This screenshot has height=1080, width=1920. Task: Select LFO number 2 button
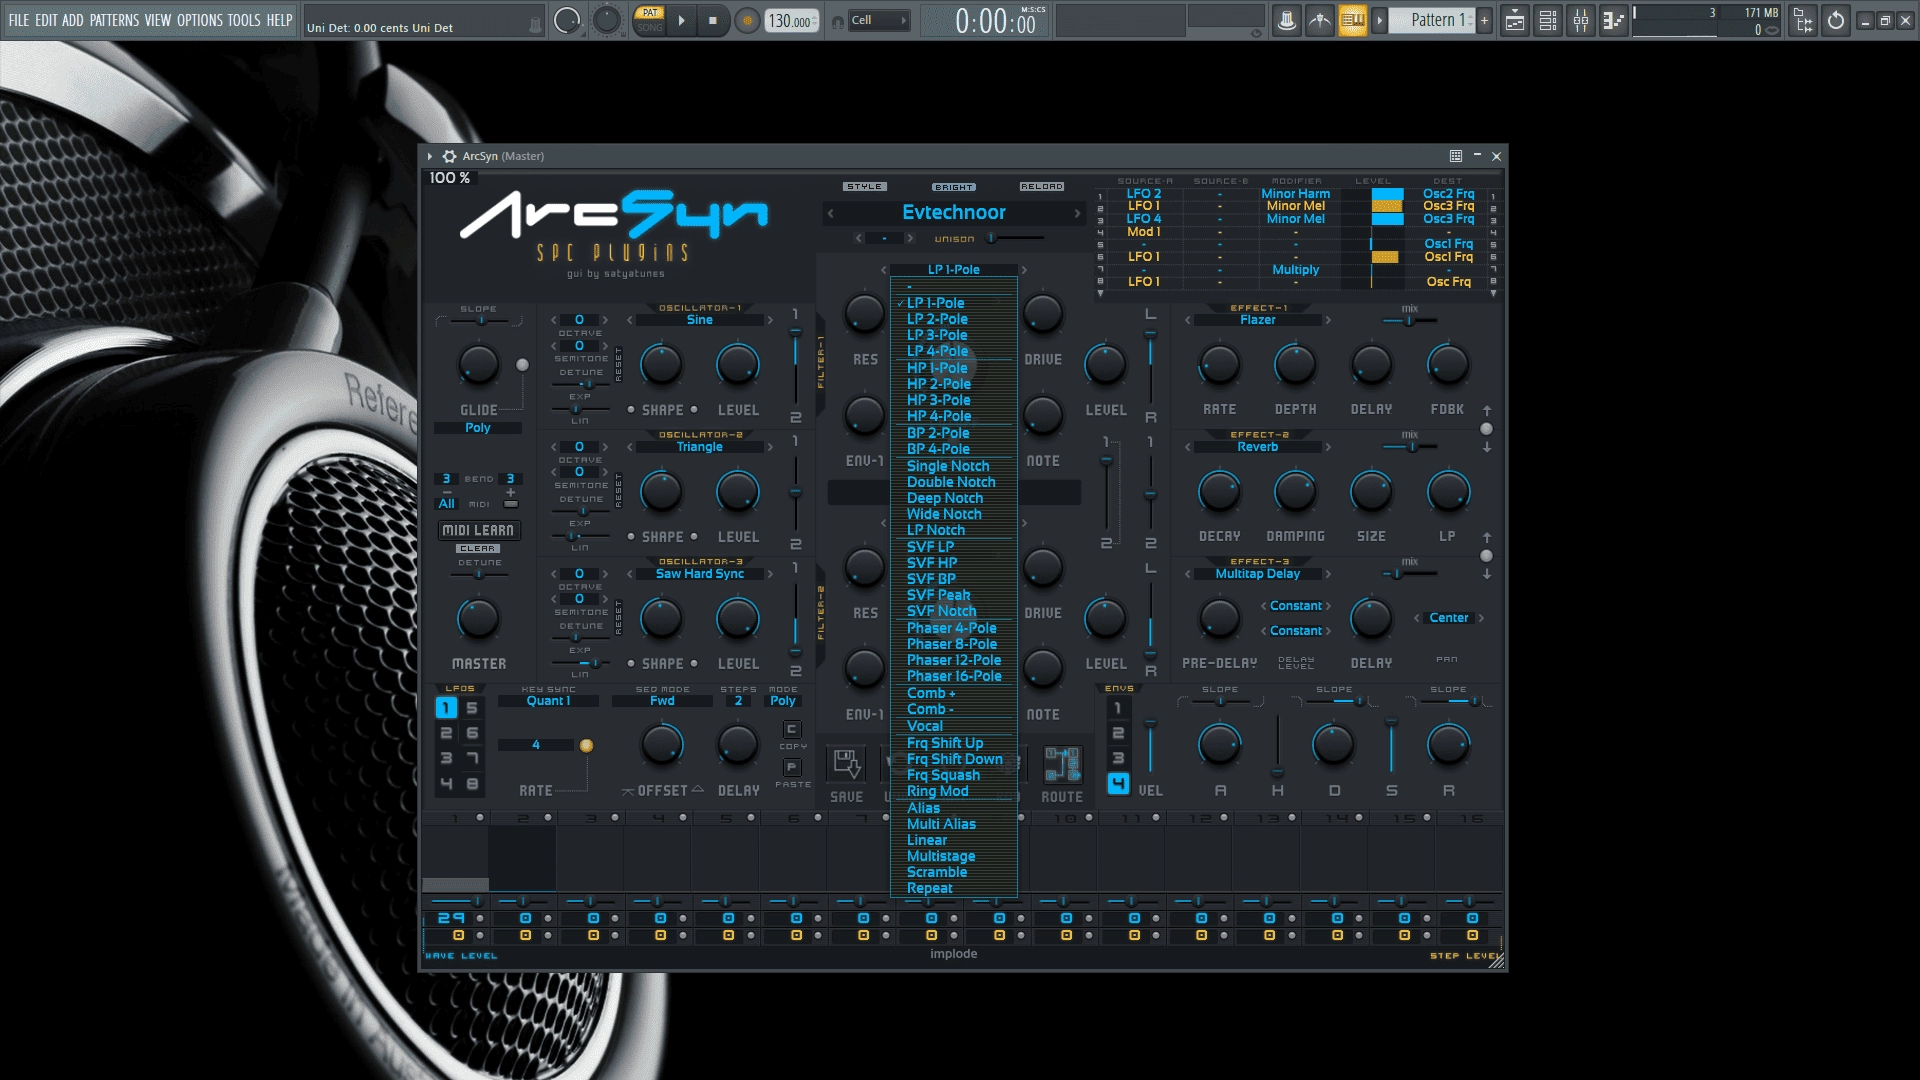coord(446,733)
